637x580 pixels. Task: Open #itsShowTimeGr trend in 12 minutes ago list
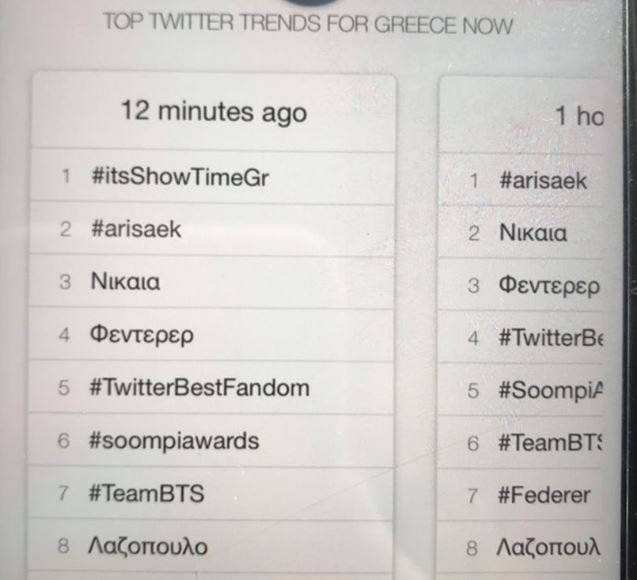click(180, 178)
